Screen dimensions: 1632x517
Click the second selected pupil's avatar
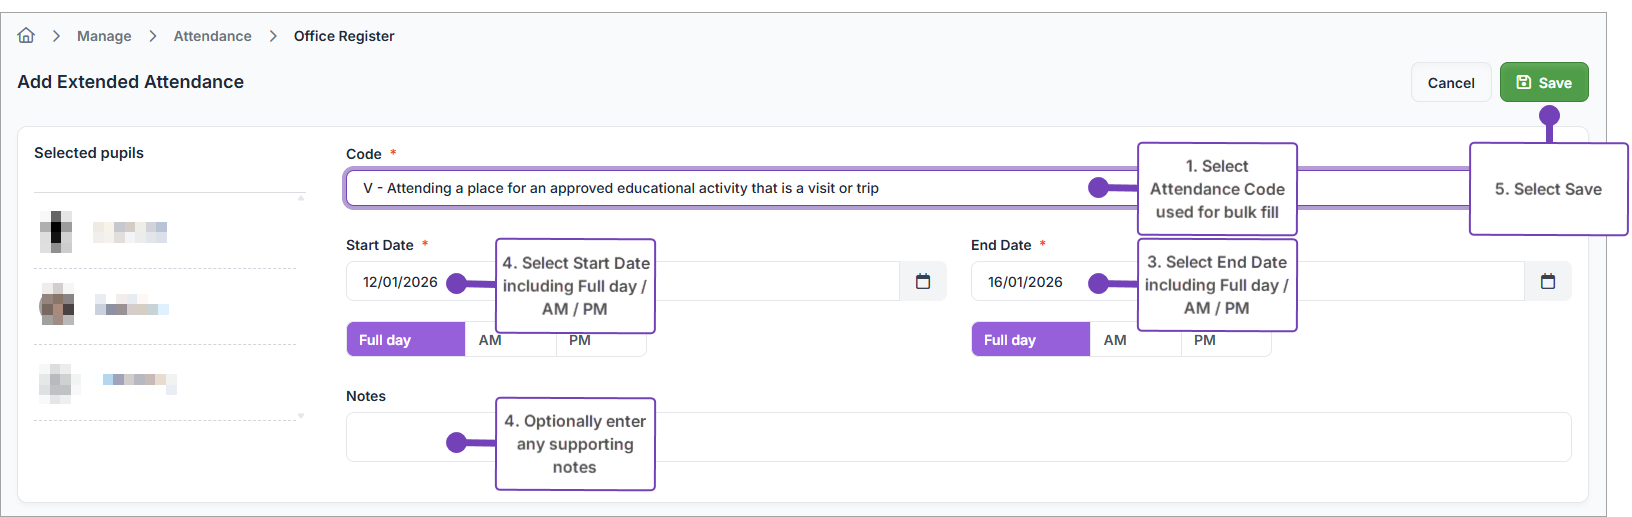pos(57,304)
